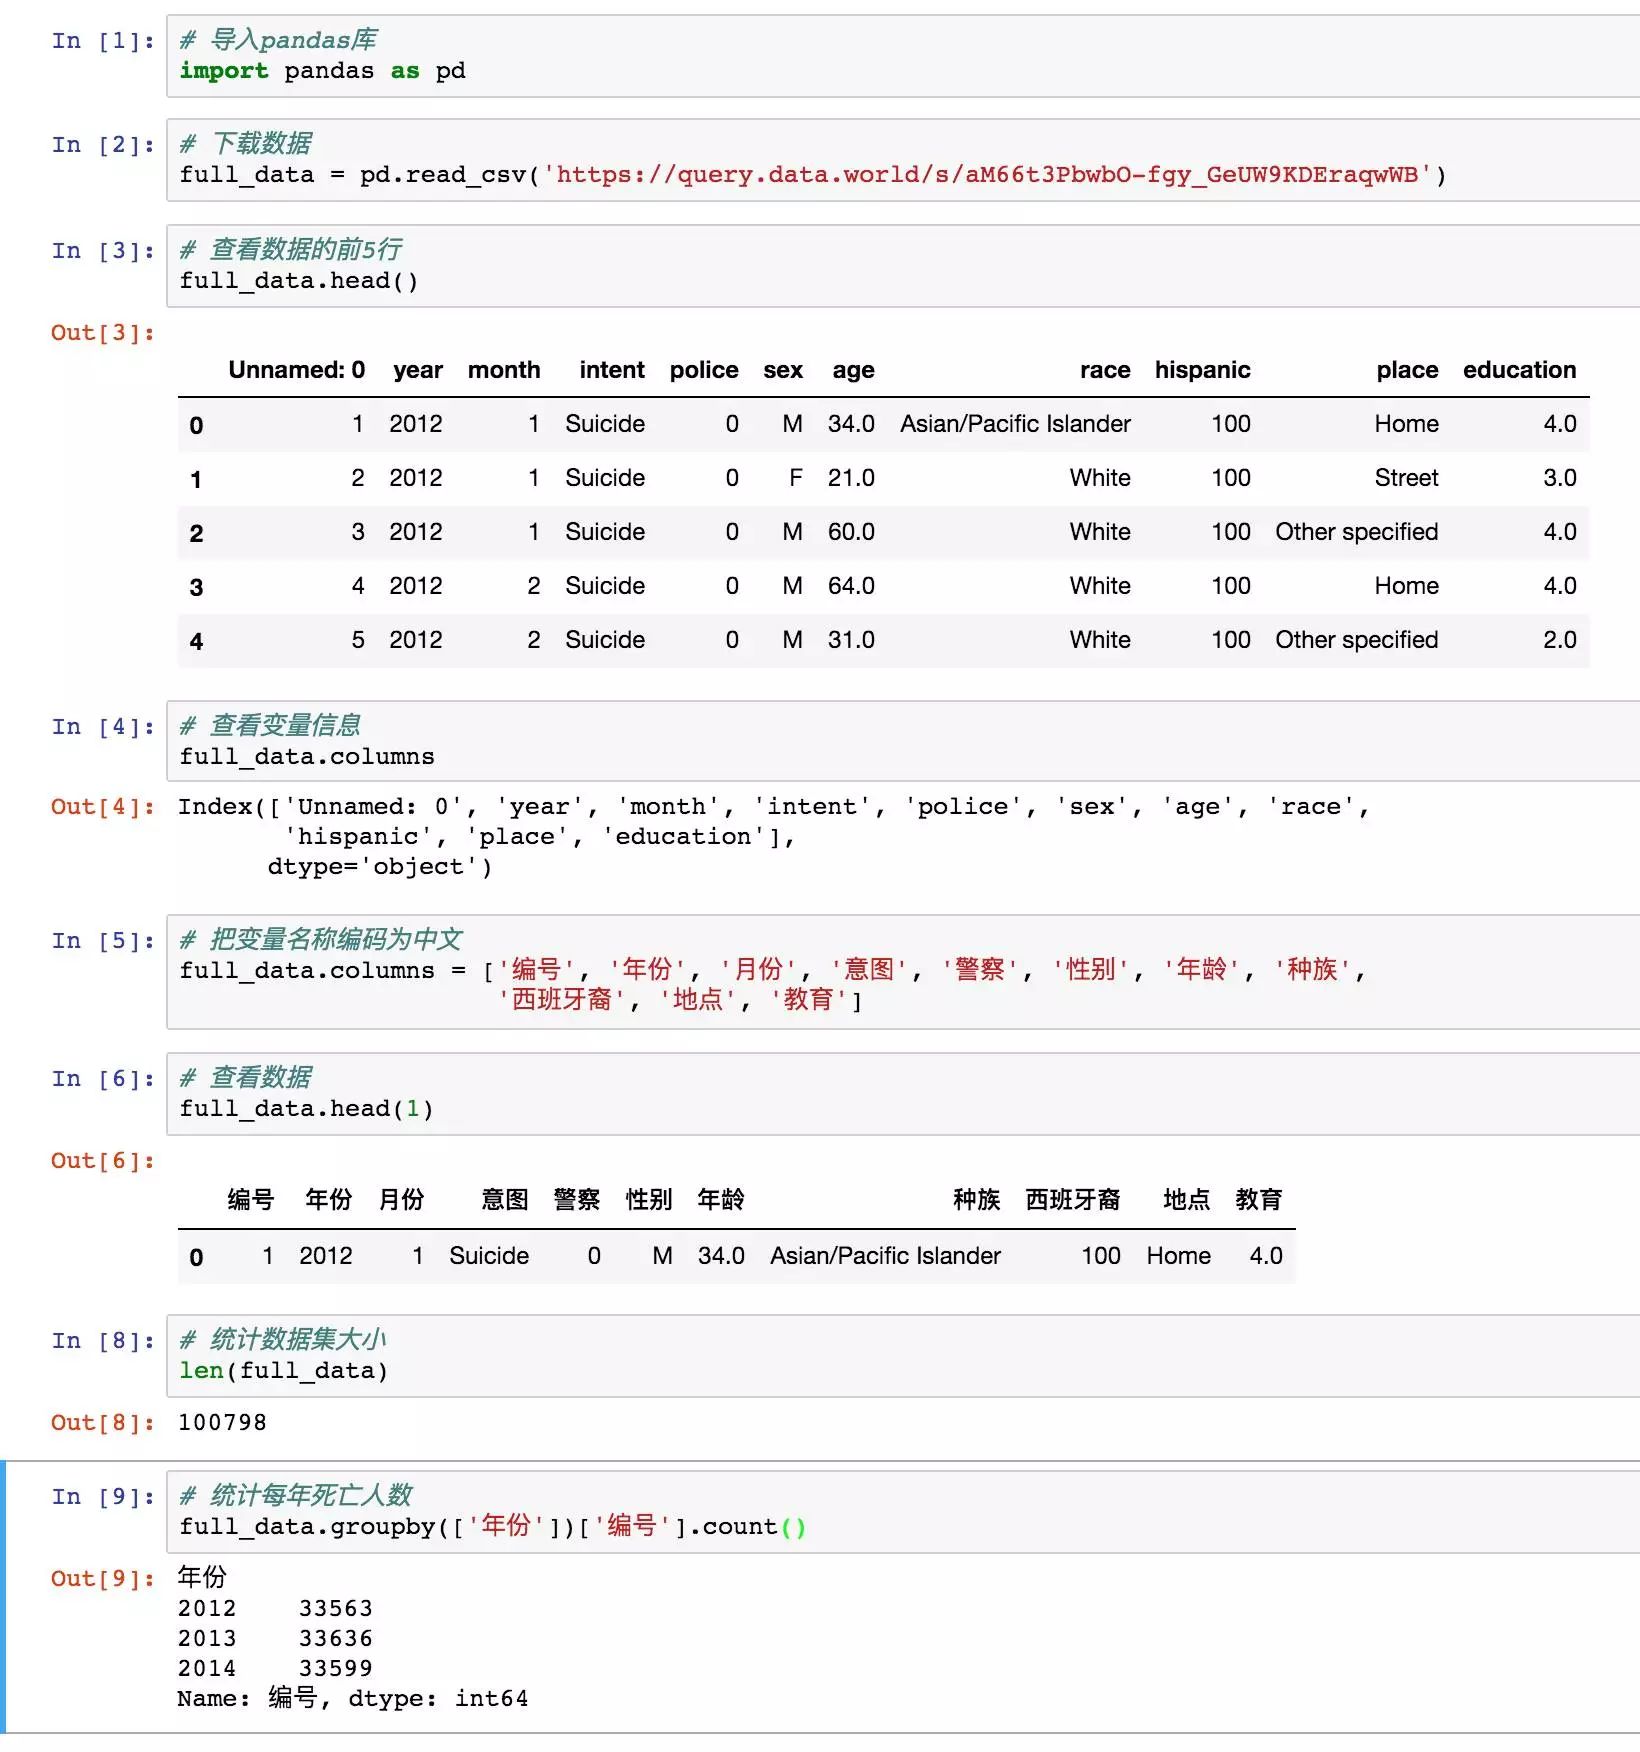Click the '年龄' column header
The height and width of the screenshot is (1752, 1640).
[721, 1200]
